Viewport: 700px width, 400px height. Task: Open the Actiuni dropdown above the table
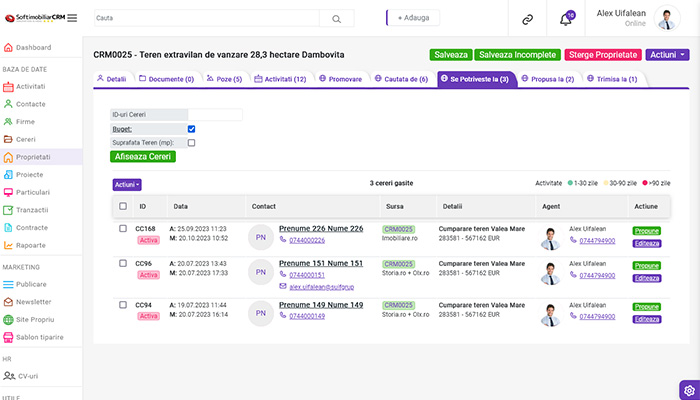point(127,185)
